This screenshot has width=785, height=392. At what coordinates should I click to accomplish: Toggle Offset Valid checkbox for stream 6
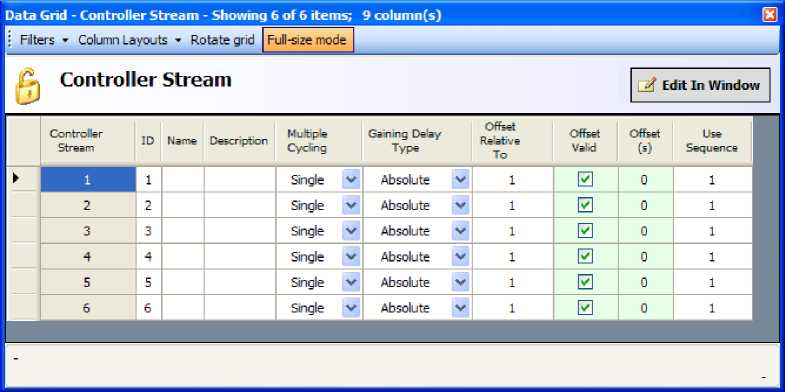coord(585,307)
